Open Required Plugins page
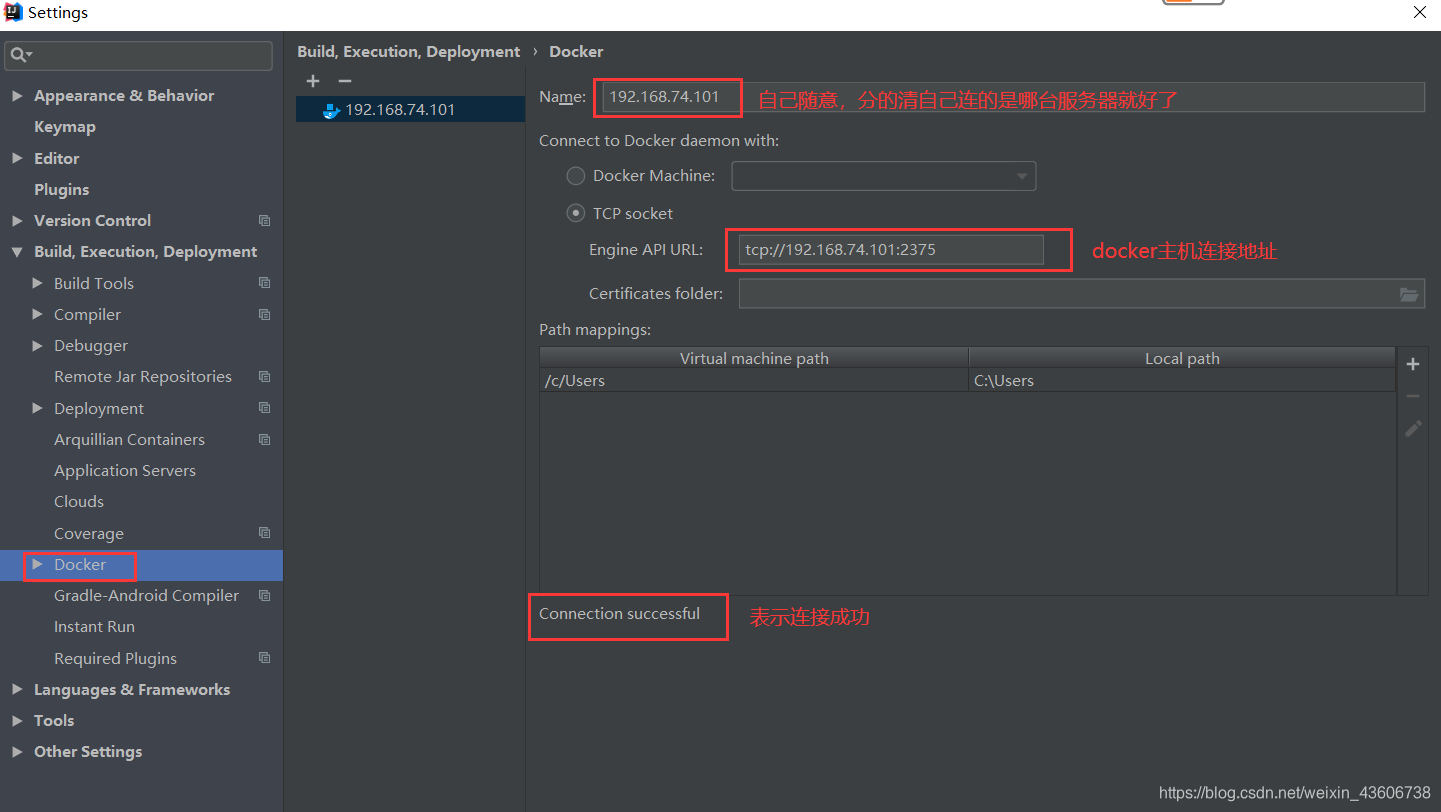 115,658
